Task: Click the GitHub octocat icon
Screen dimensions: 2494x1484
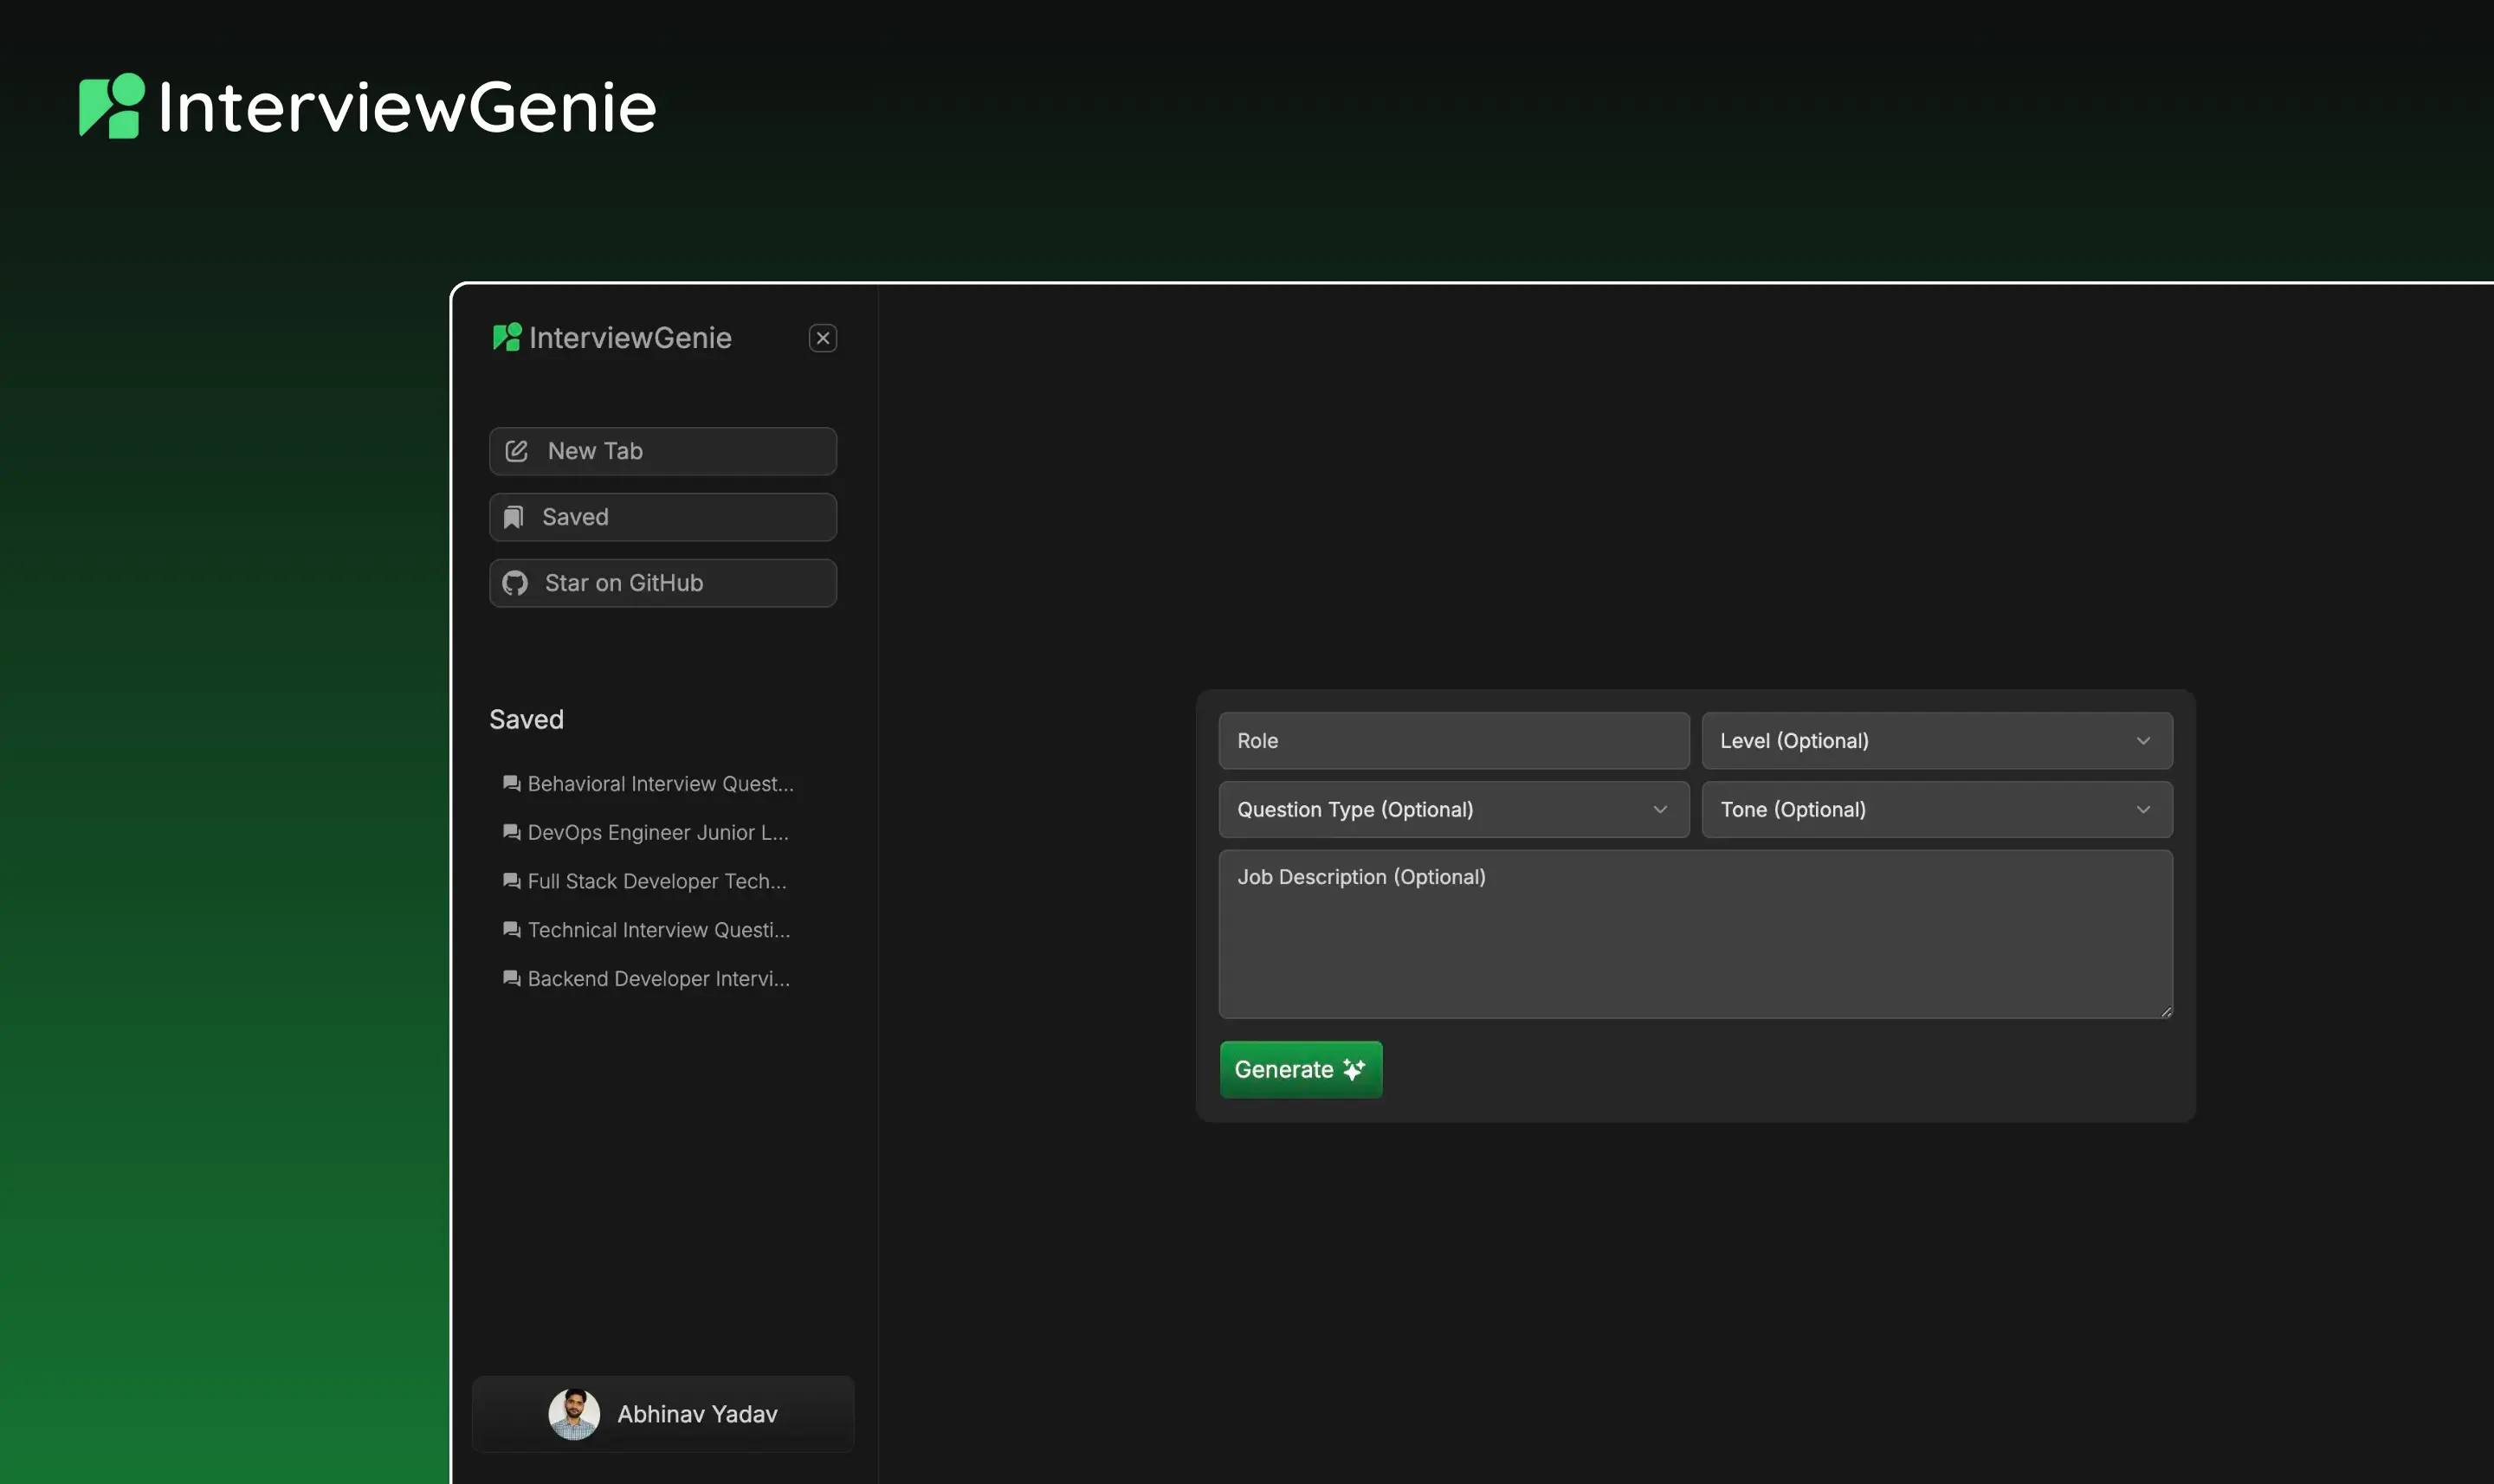Action: pos(515,583)
